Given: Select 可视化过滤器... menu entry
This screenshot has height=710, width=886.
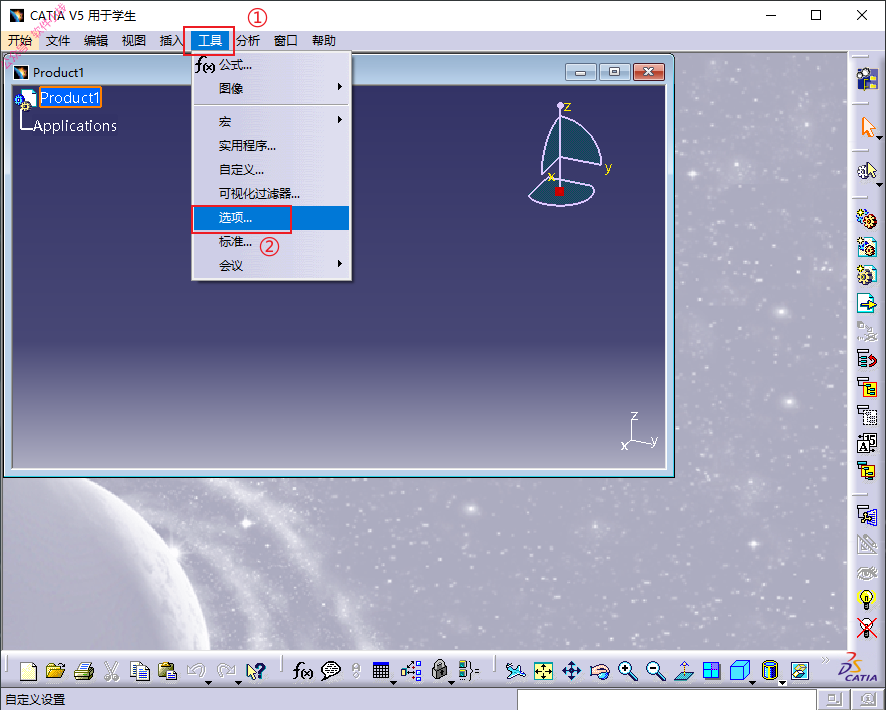Looking at the screenshot, I should tap(271, 194).
